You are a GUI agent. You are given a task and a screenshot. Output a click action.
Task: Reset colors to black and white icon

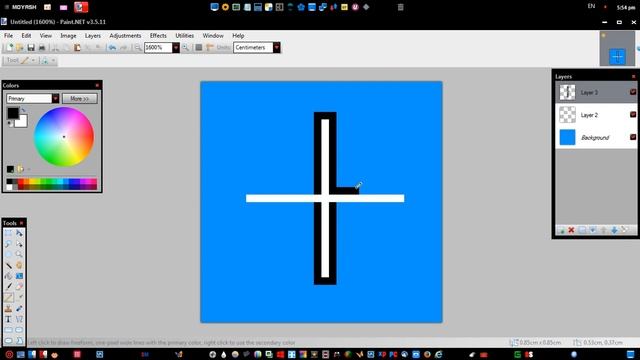pos(10,124)
